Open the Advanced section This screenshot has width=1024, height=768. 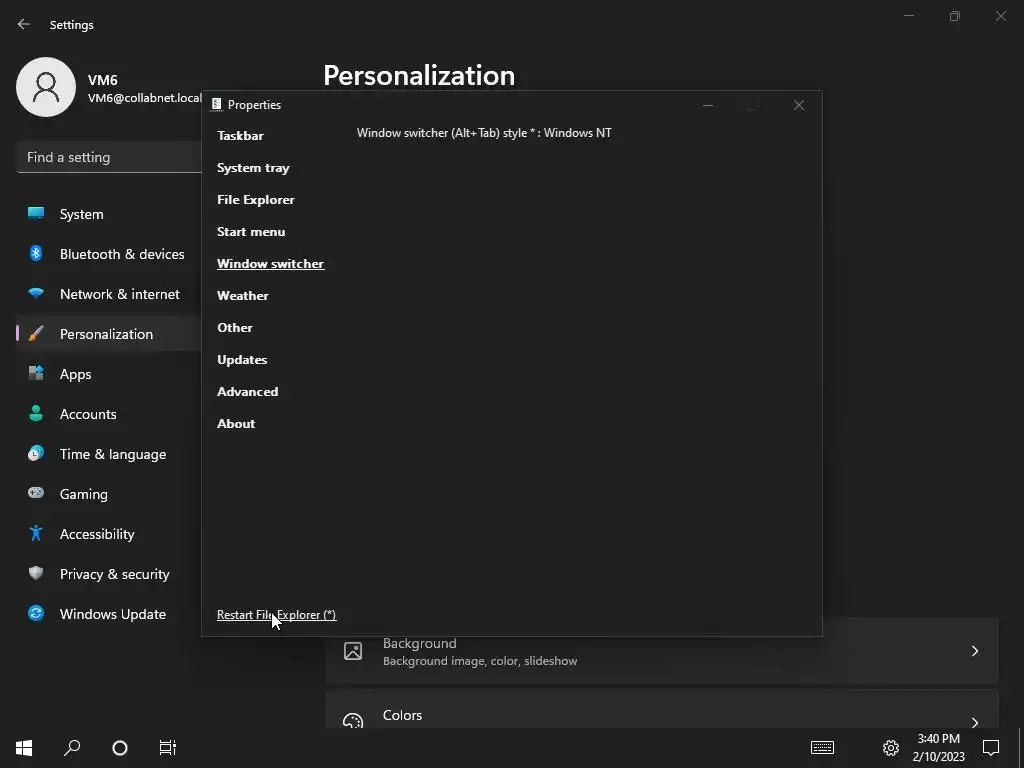(x=248, y=392)
